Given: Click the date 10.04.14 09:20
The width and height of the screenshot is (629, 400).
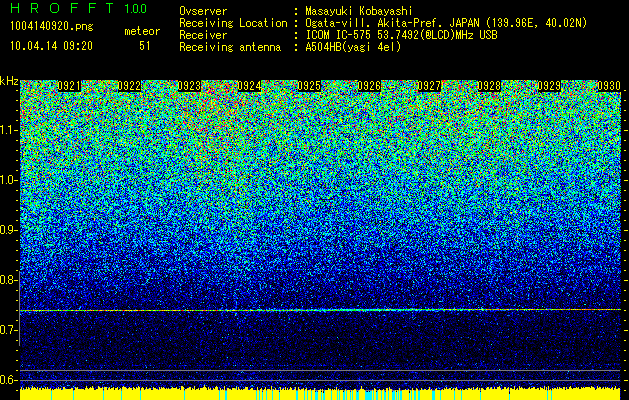Looking at the screenshot, I should [51, 46].
